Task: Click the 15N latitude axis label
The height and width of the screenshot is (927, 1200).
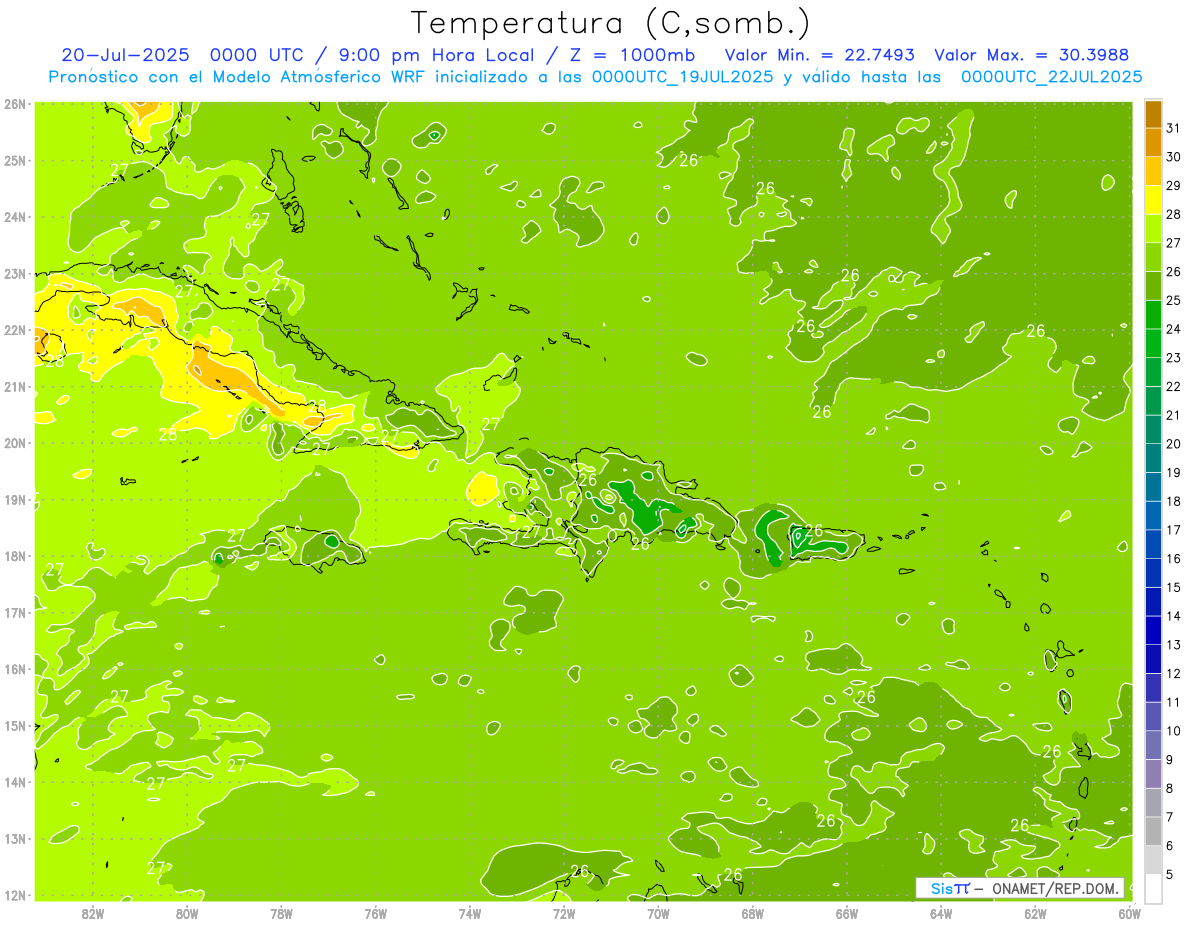Action: pos(15,725)
